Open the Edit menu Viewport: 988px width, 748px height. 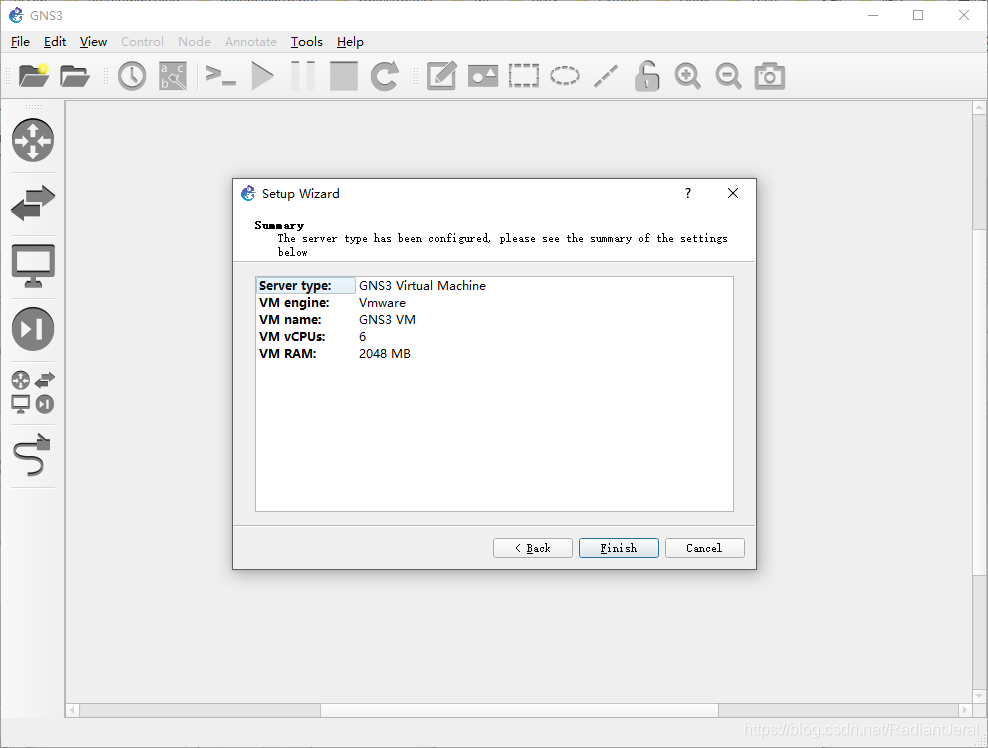click(x=55, y=42)
